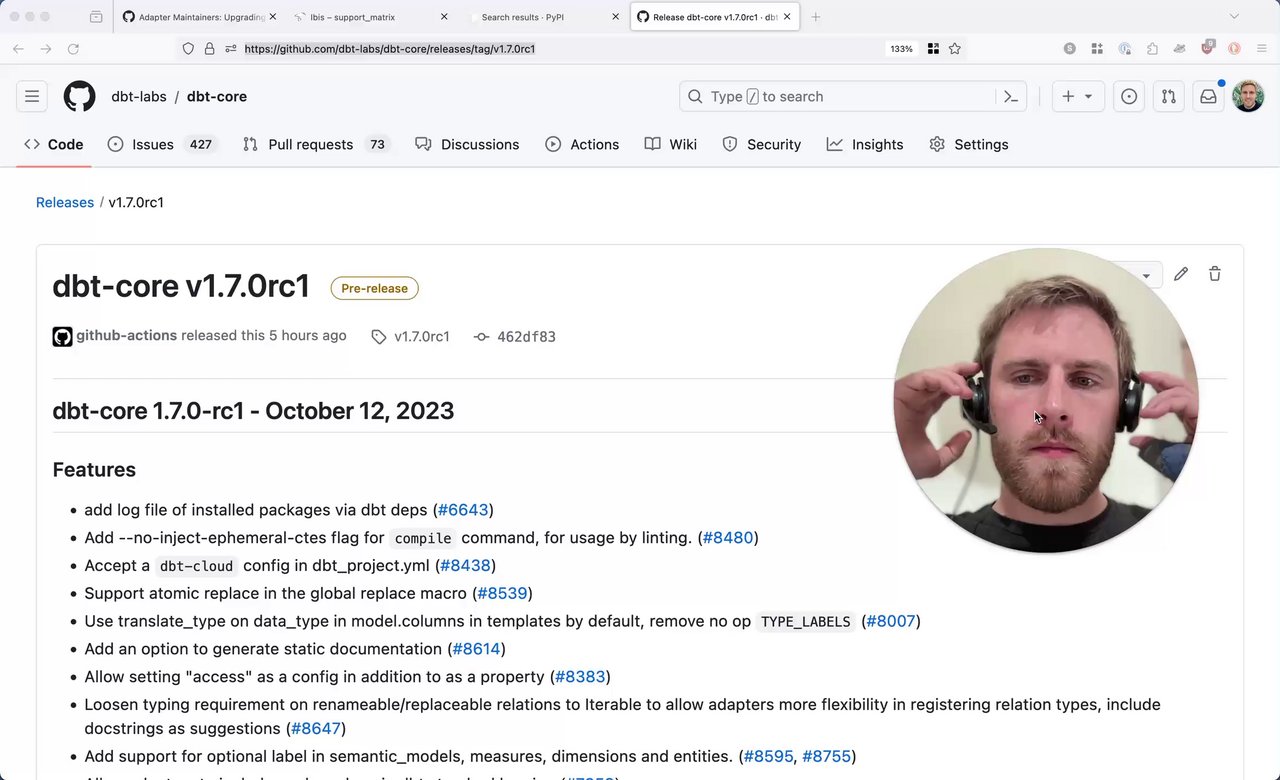
Task: Open the DuckDuckGo extension icon
Action: click(x=1234, y=48)
